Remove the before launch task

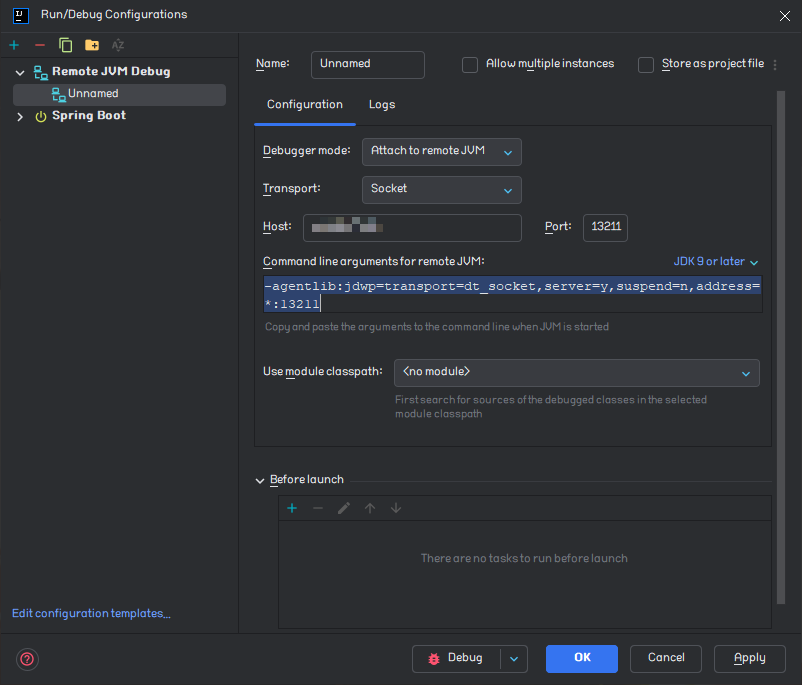tap(318, 508)
